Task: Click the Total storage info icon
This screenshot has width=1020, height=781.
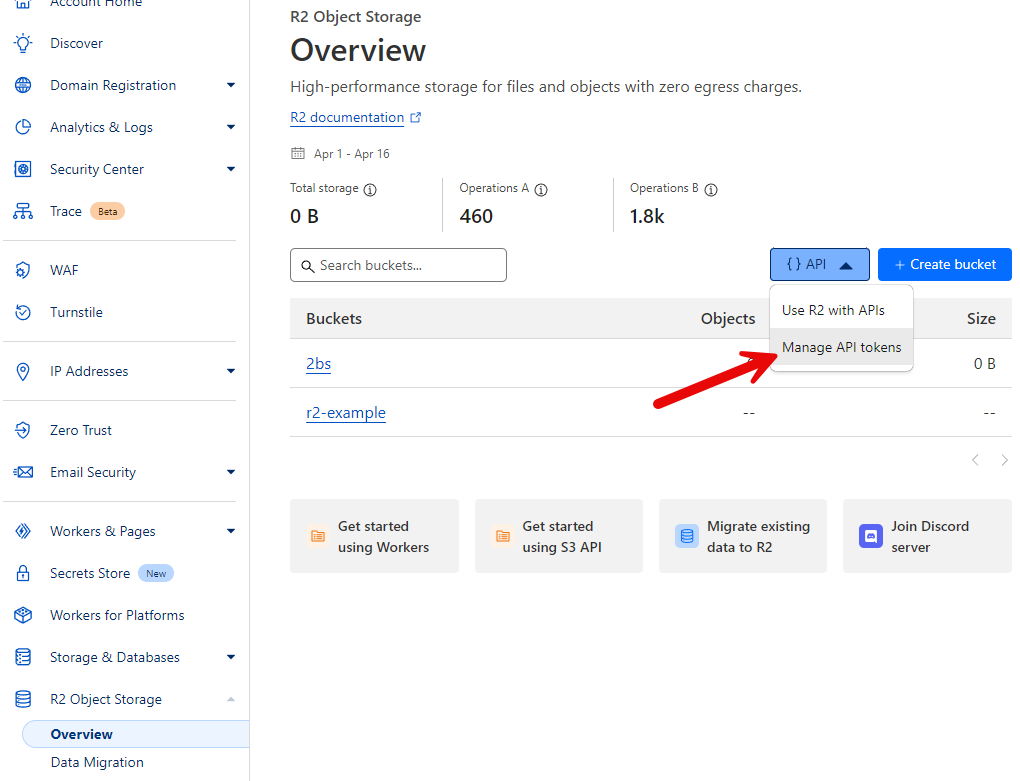Action: (370, 190)
